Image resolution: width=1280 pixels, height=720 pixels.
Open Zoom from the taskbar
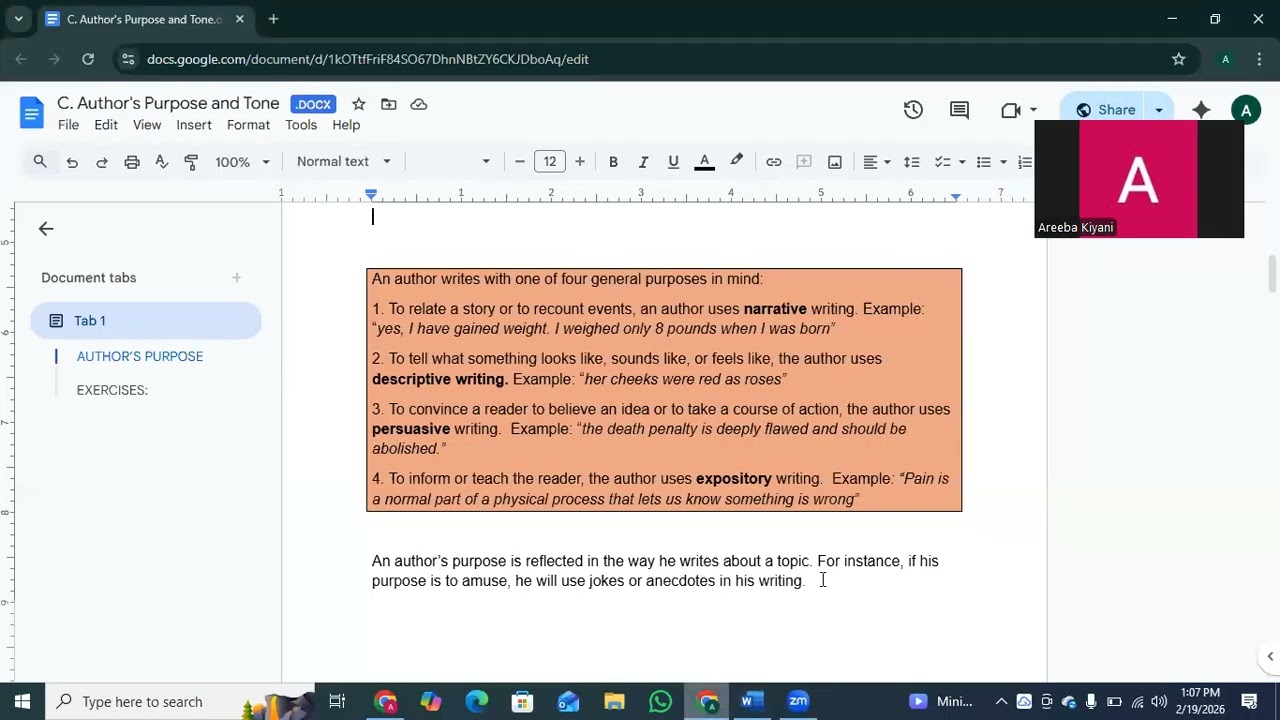click(798, 701)
